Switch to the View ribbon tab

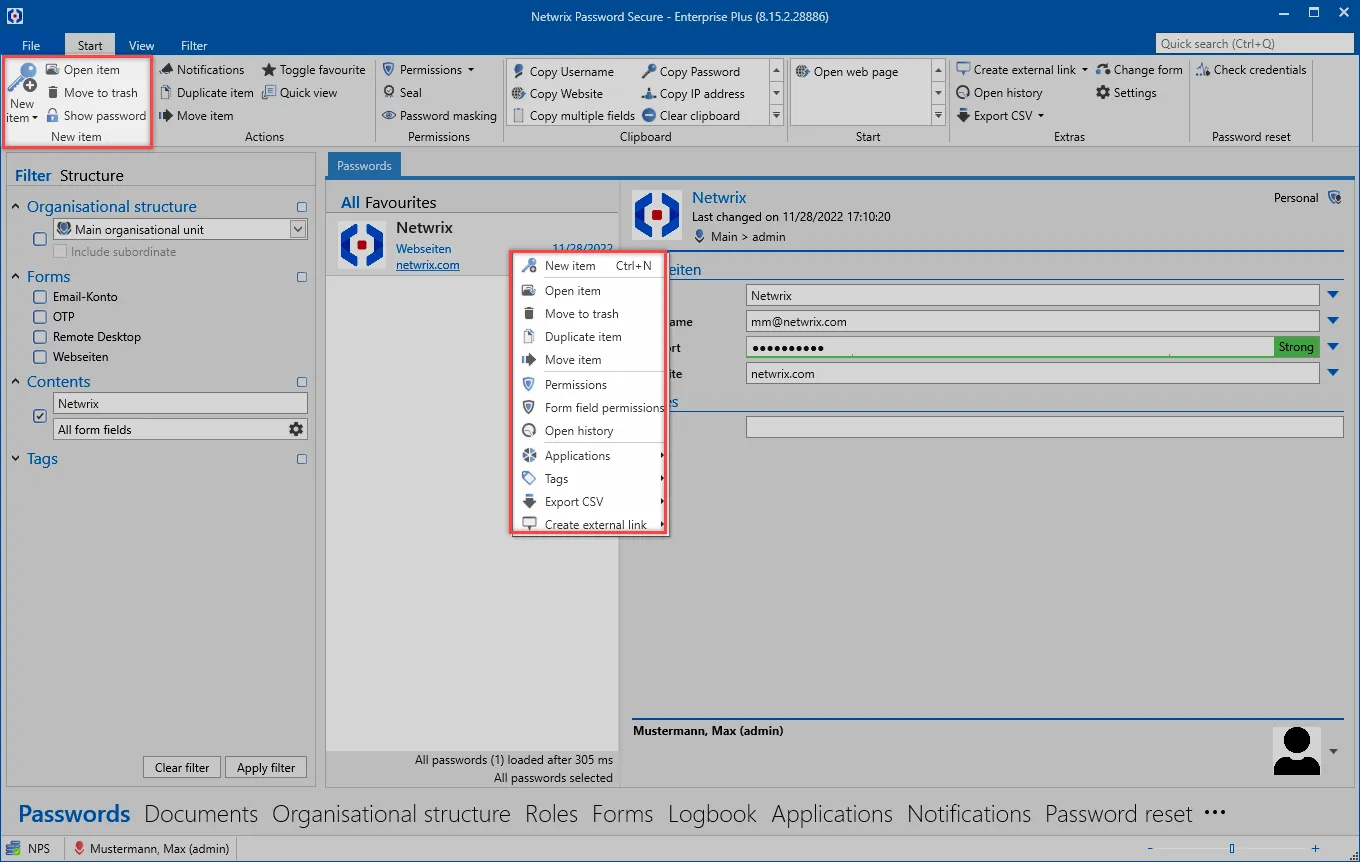click(141, 45)
